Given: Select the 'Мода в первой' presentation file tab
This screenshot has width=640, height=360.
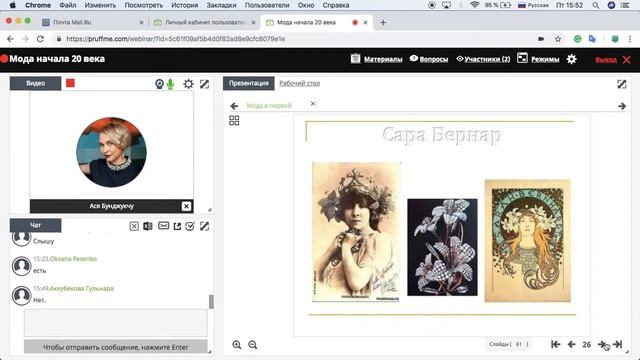Looking at the screenshot, I should click(269, 105).
